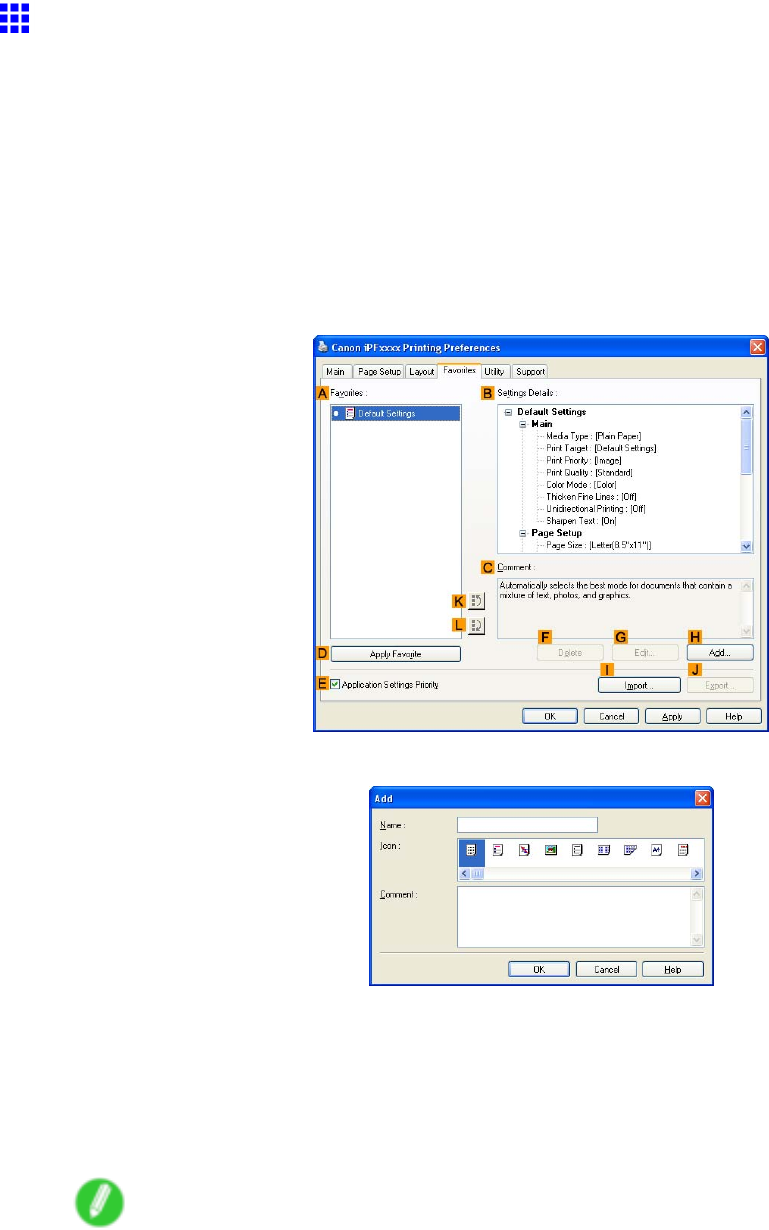The width and height of the screenshot is (769, 1230).
Task: Go to the Layout tab
Action: click(x=422, y=372)
